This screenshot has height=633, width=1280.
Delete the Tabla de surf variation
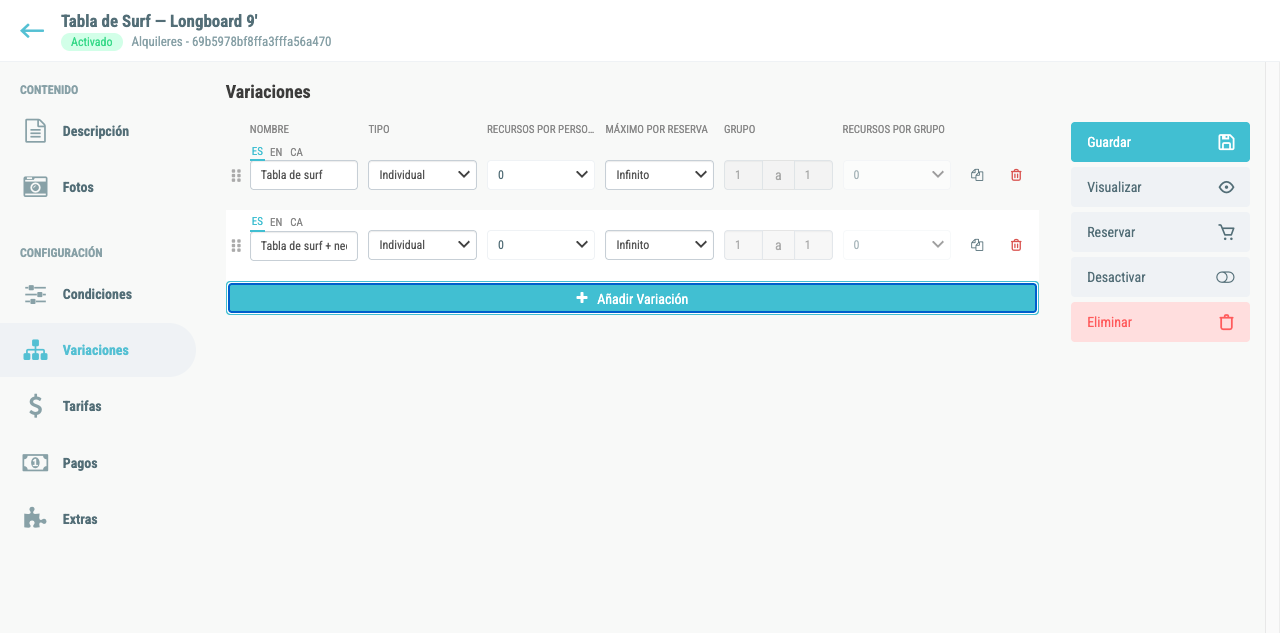[x=1016, y=175]
